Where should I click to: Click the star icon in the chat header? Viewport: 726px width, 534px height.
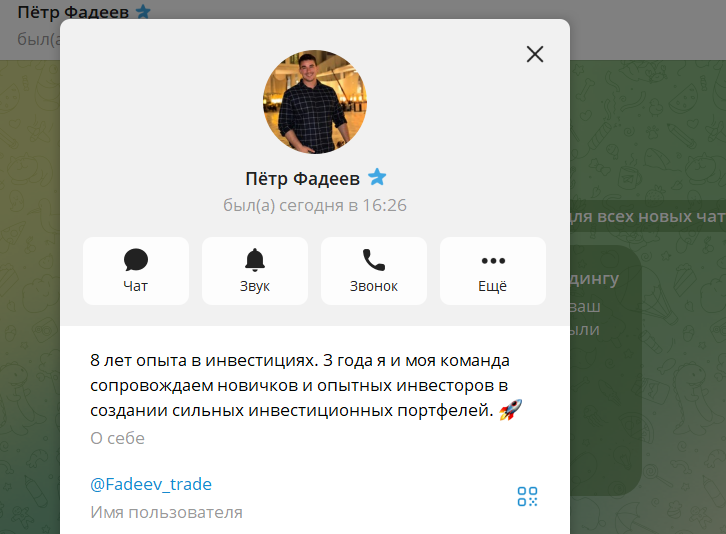click(143, 11)
